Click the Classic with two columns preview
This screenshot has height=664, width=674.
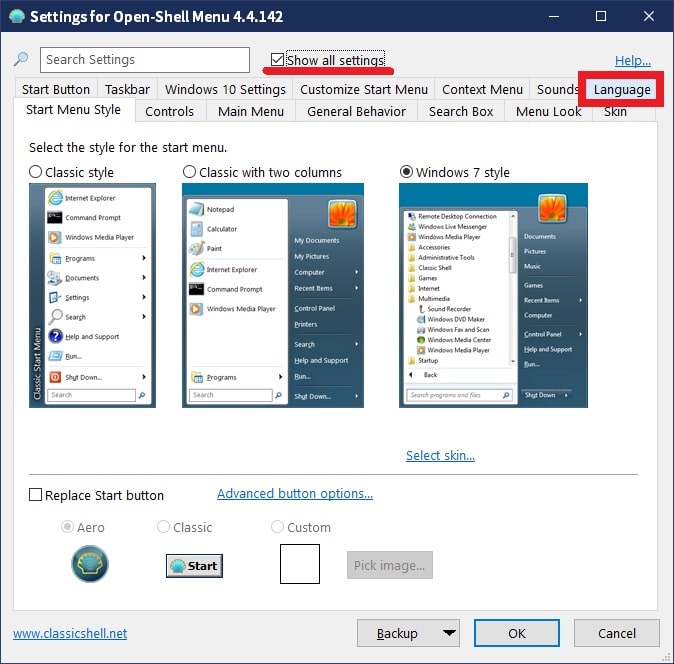[x=273, y=295]
